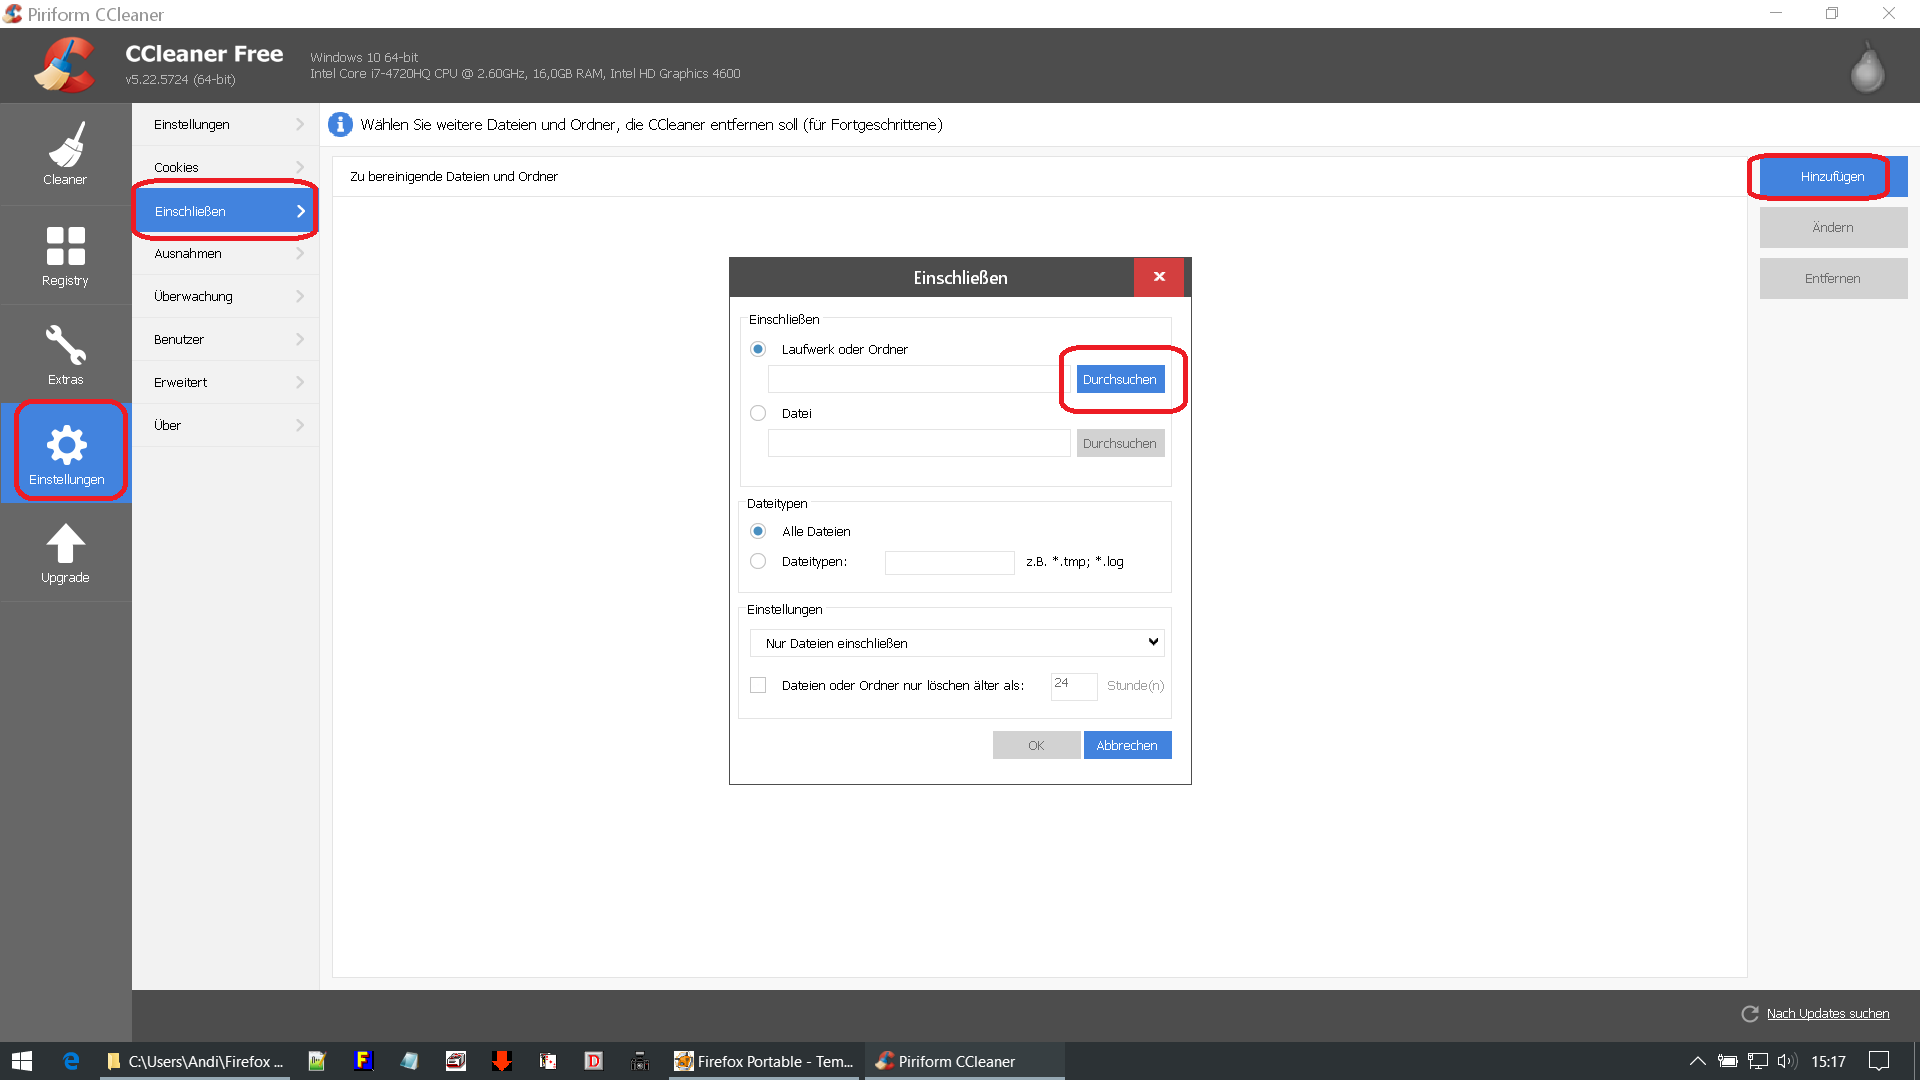Click the Laufwerk oder Ordner path field

pos(916,379)
